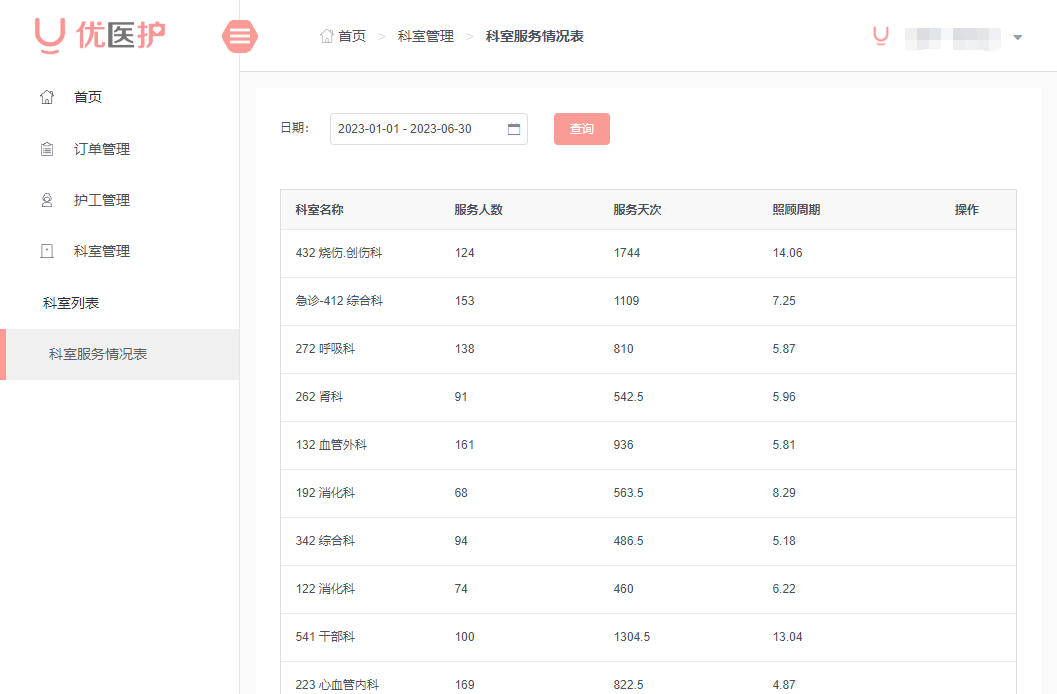This screenshot has width=1057, height=694.
Task: Go to 首页 breadcrumb link
Action: pyautogui.click(x=352, y=36)
